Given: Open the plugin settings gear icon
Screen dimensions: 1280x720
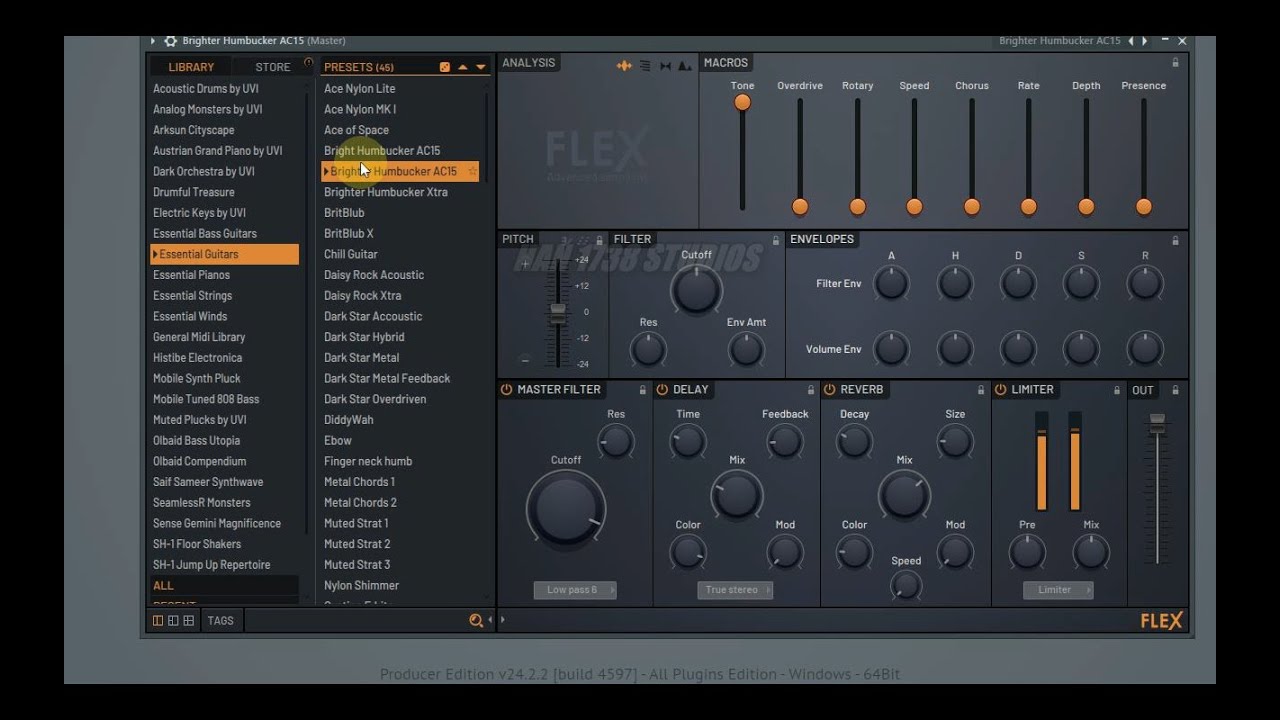Looking at the screenshot, I should point(170,41).
